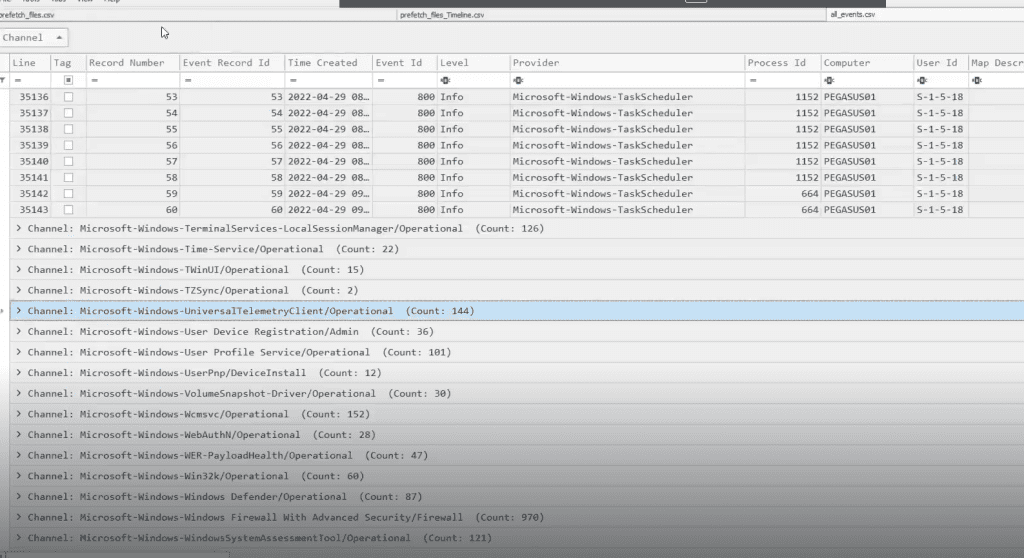The height and width of the screenshot is (558, 1024).
Task: Select the WER-PayloadHealth/Operational (Count: 47) row text
Action: pyautogui.click(x=227, y=455)
